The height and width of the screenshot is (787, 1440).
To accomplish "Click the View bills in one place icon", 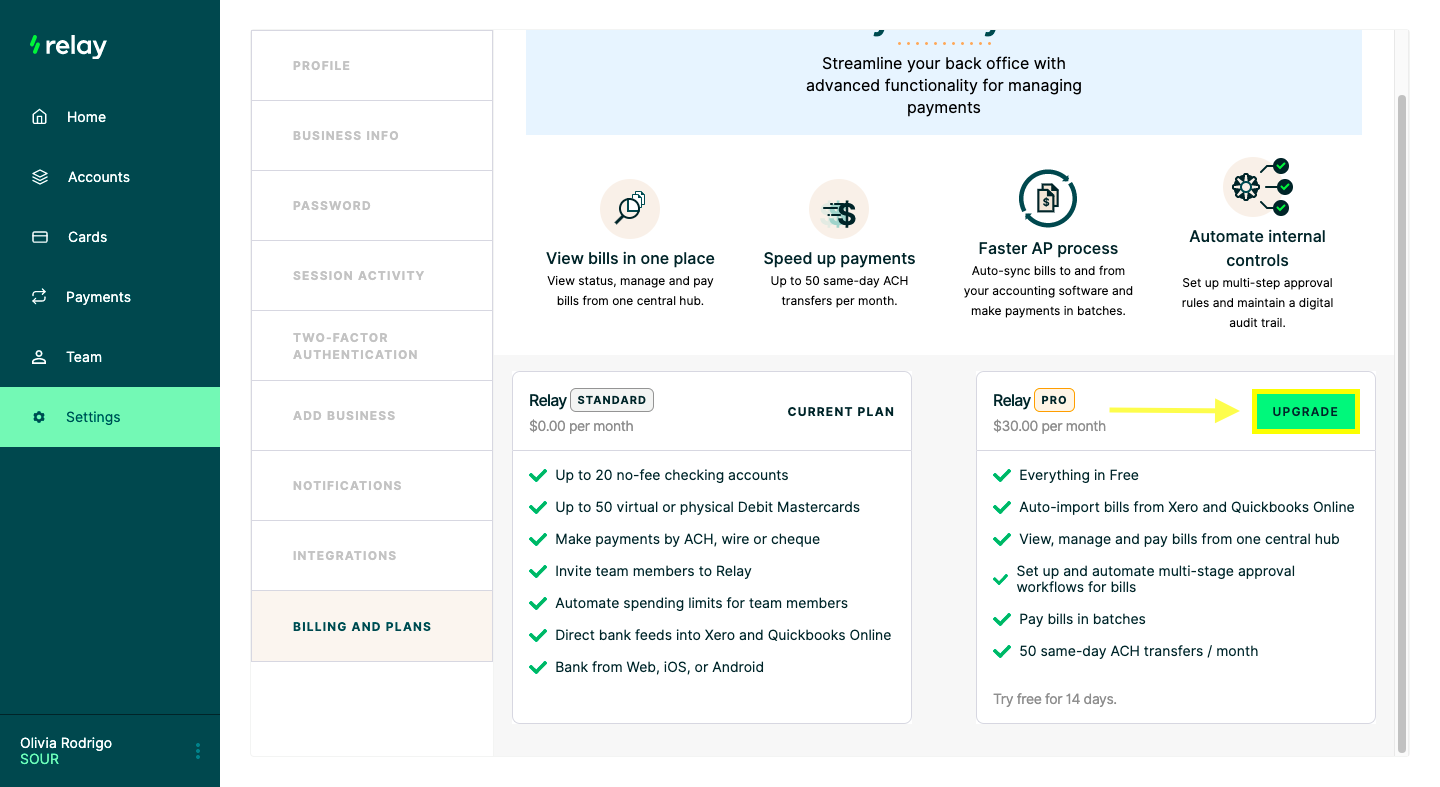I will coord(630,209).
